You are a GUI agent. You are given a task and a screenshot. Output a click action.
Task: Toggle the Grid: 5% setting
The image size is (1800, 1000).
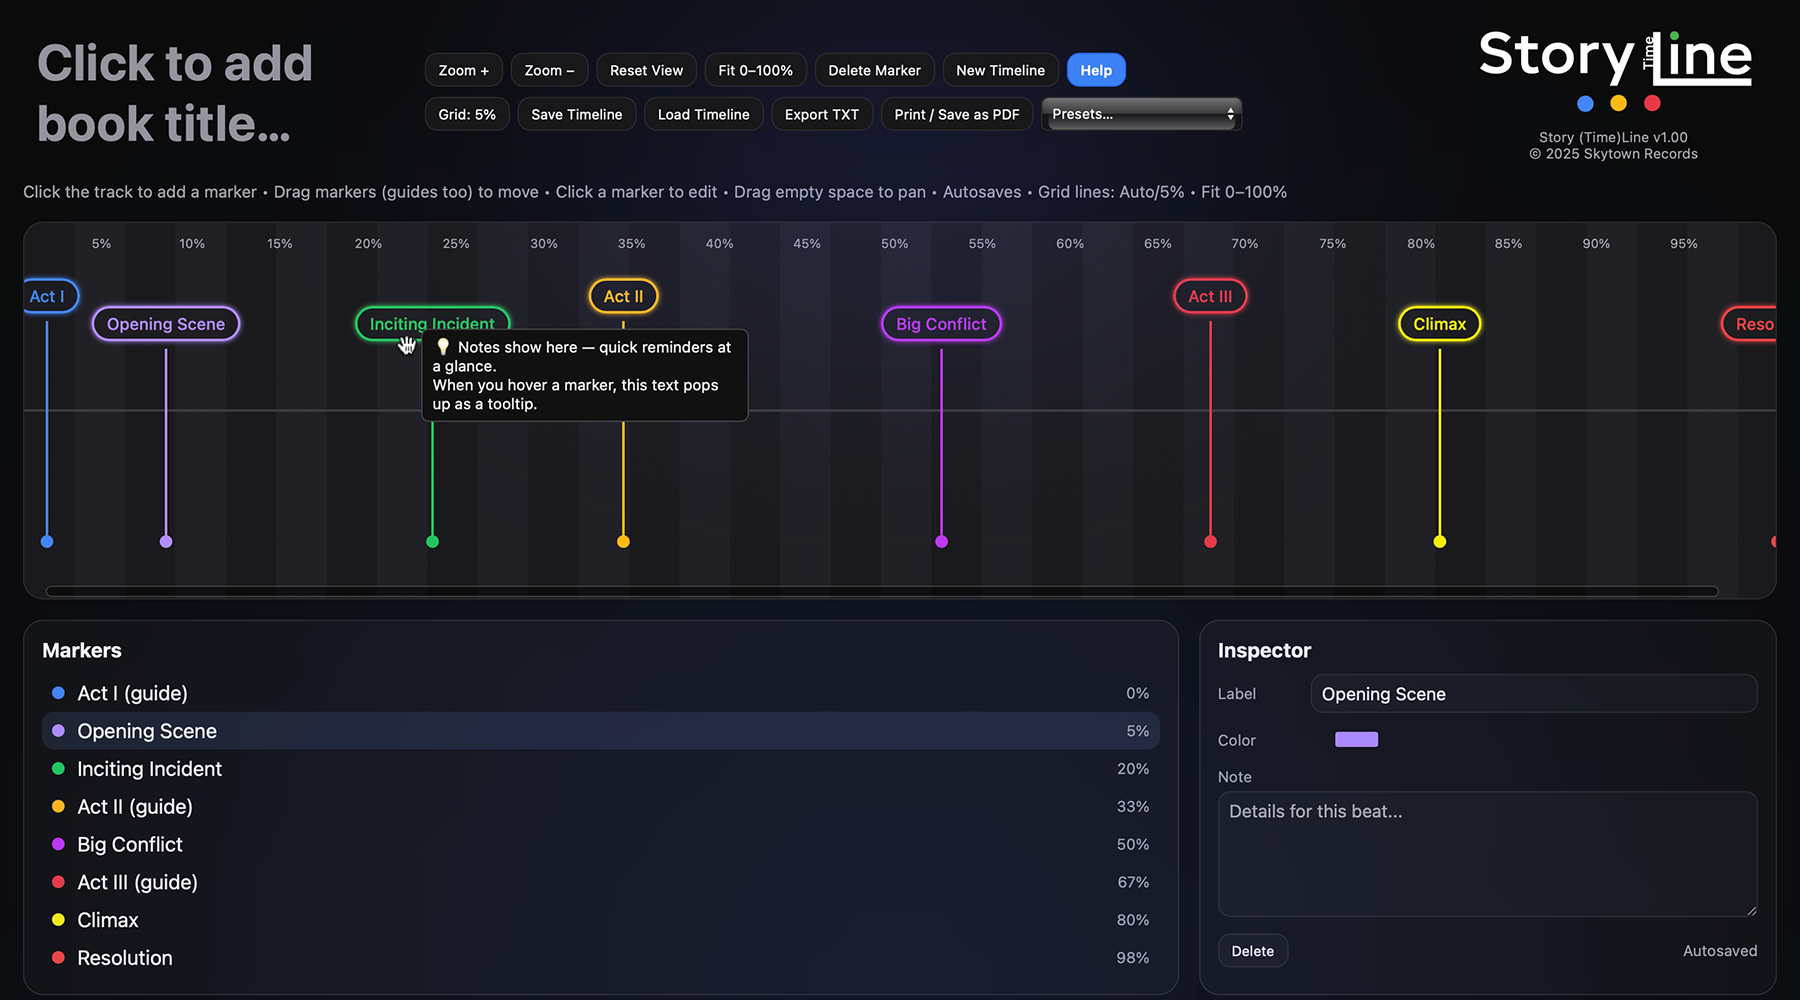pyautogui.click(x=467, y=114)
